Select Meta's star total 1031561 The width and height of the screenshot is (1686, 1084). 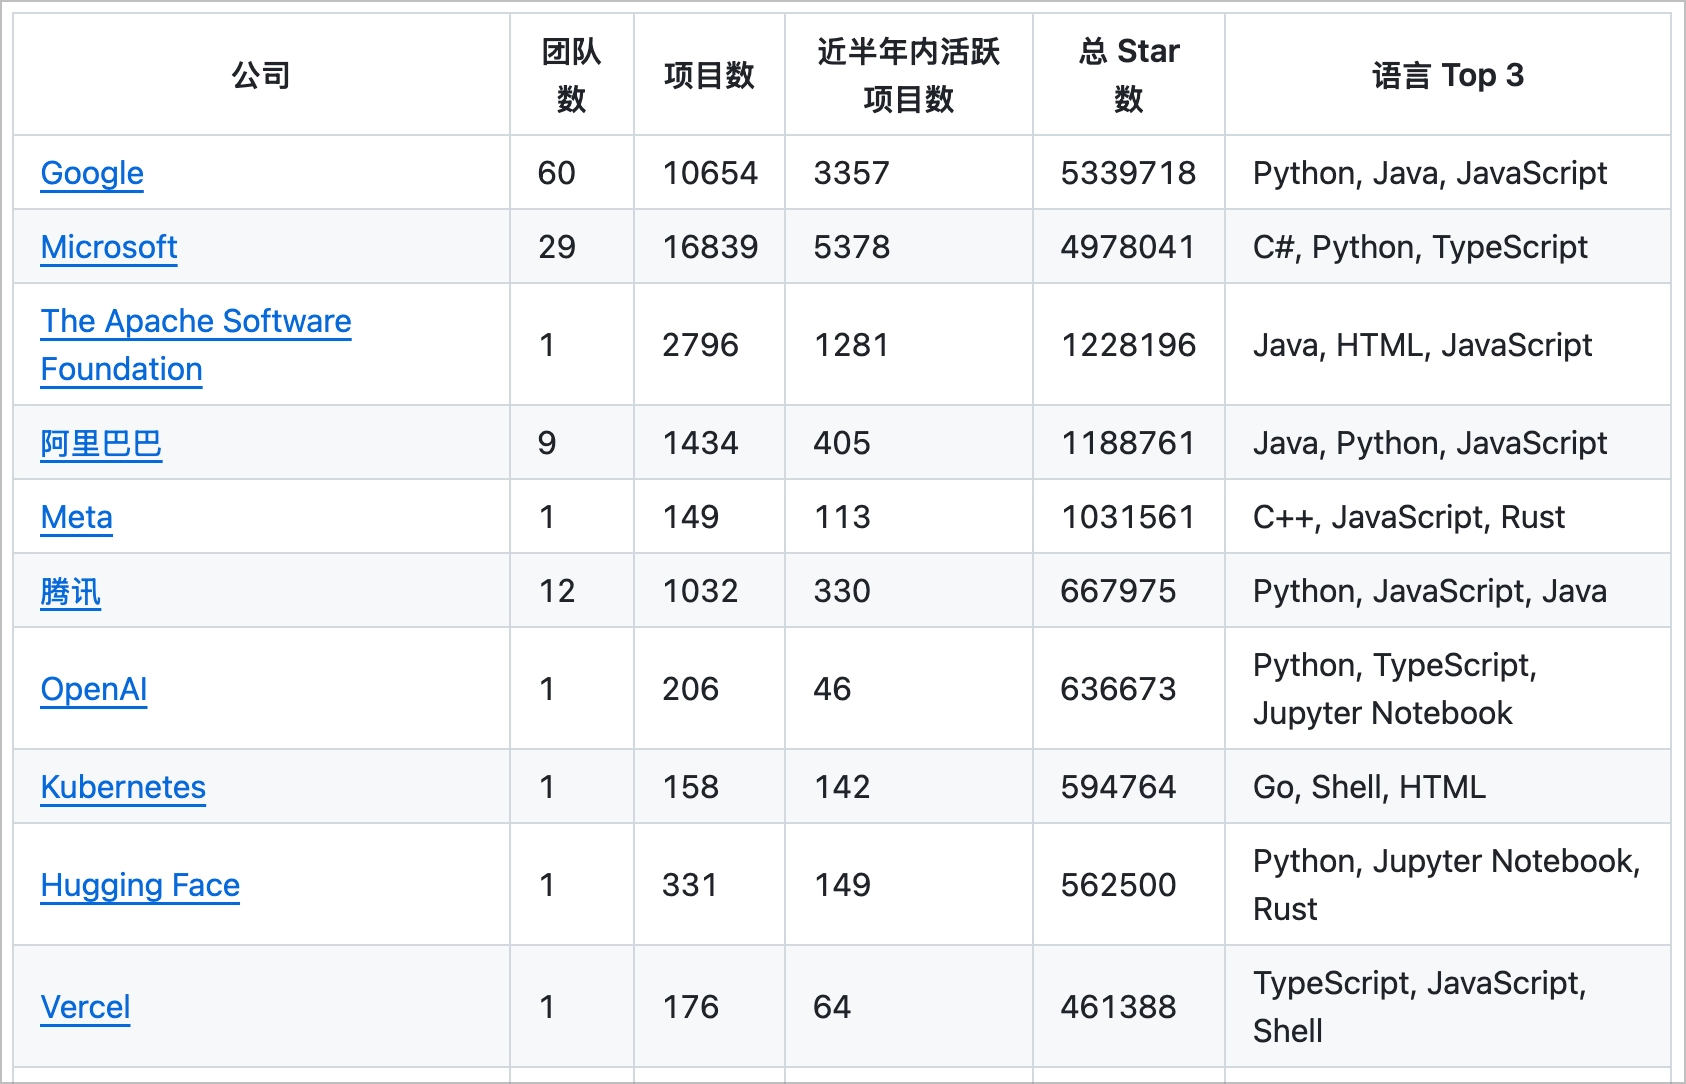click(1129, 517)
